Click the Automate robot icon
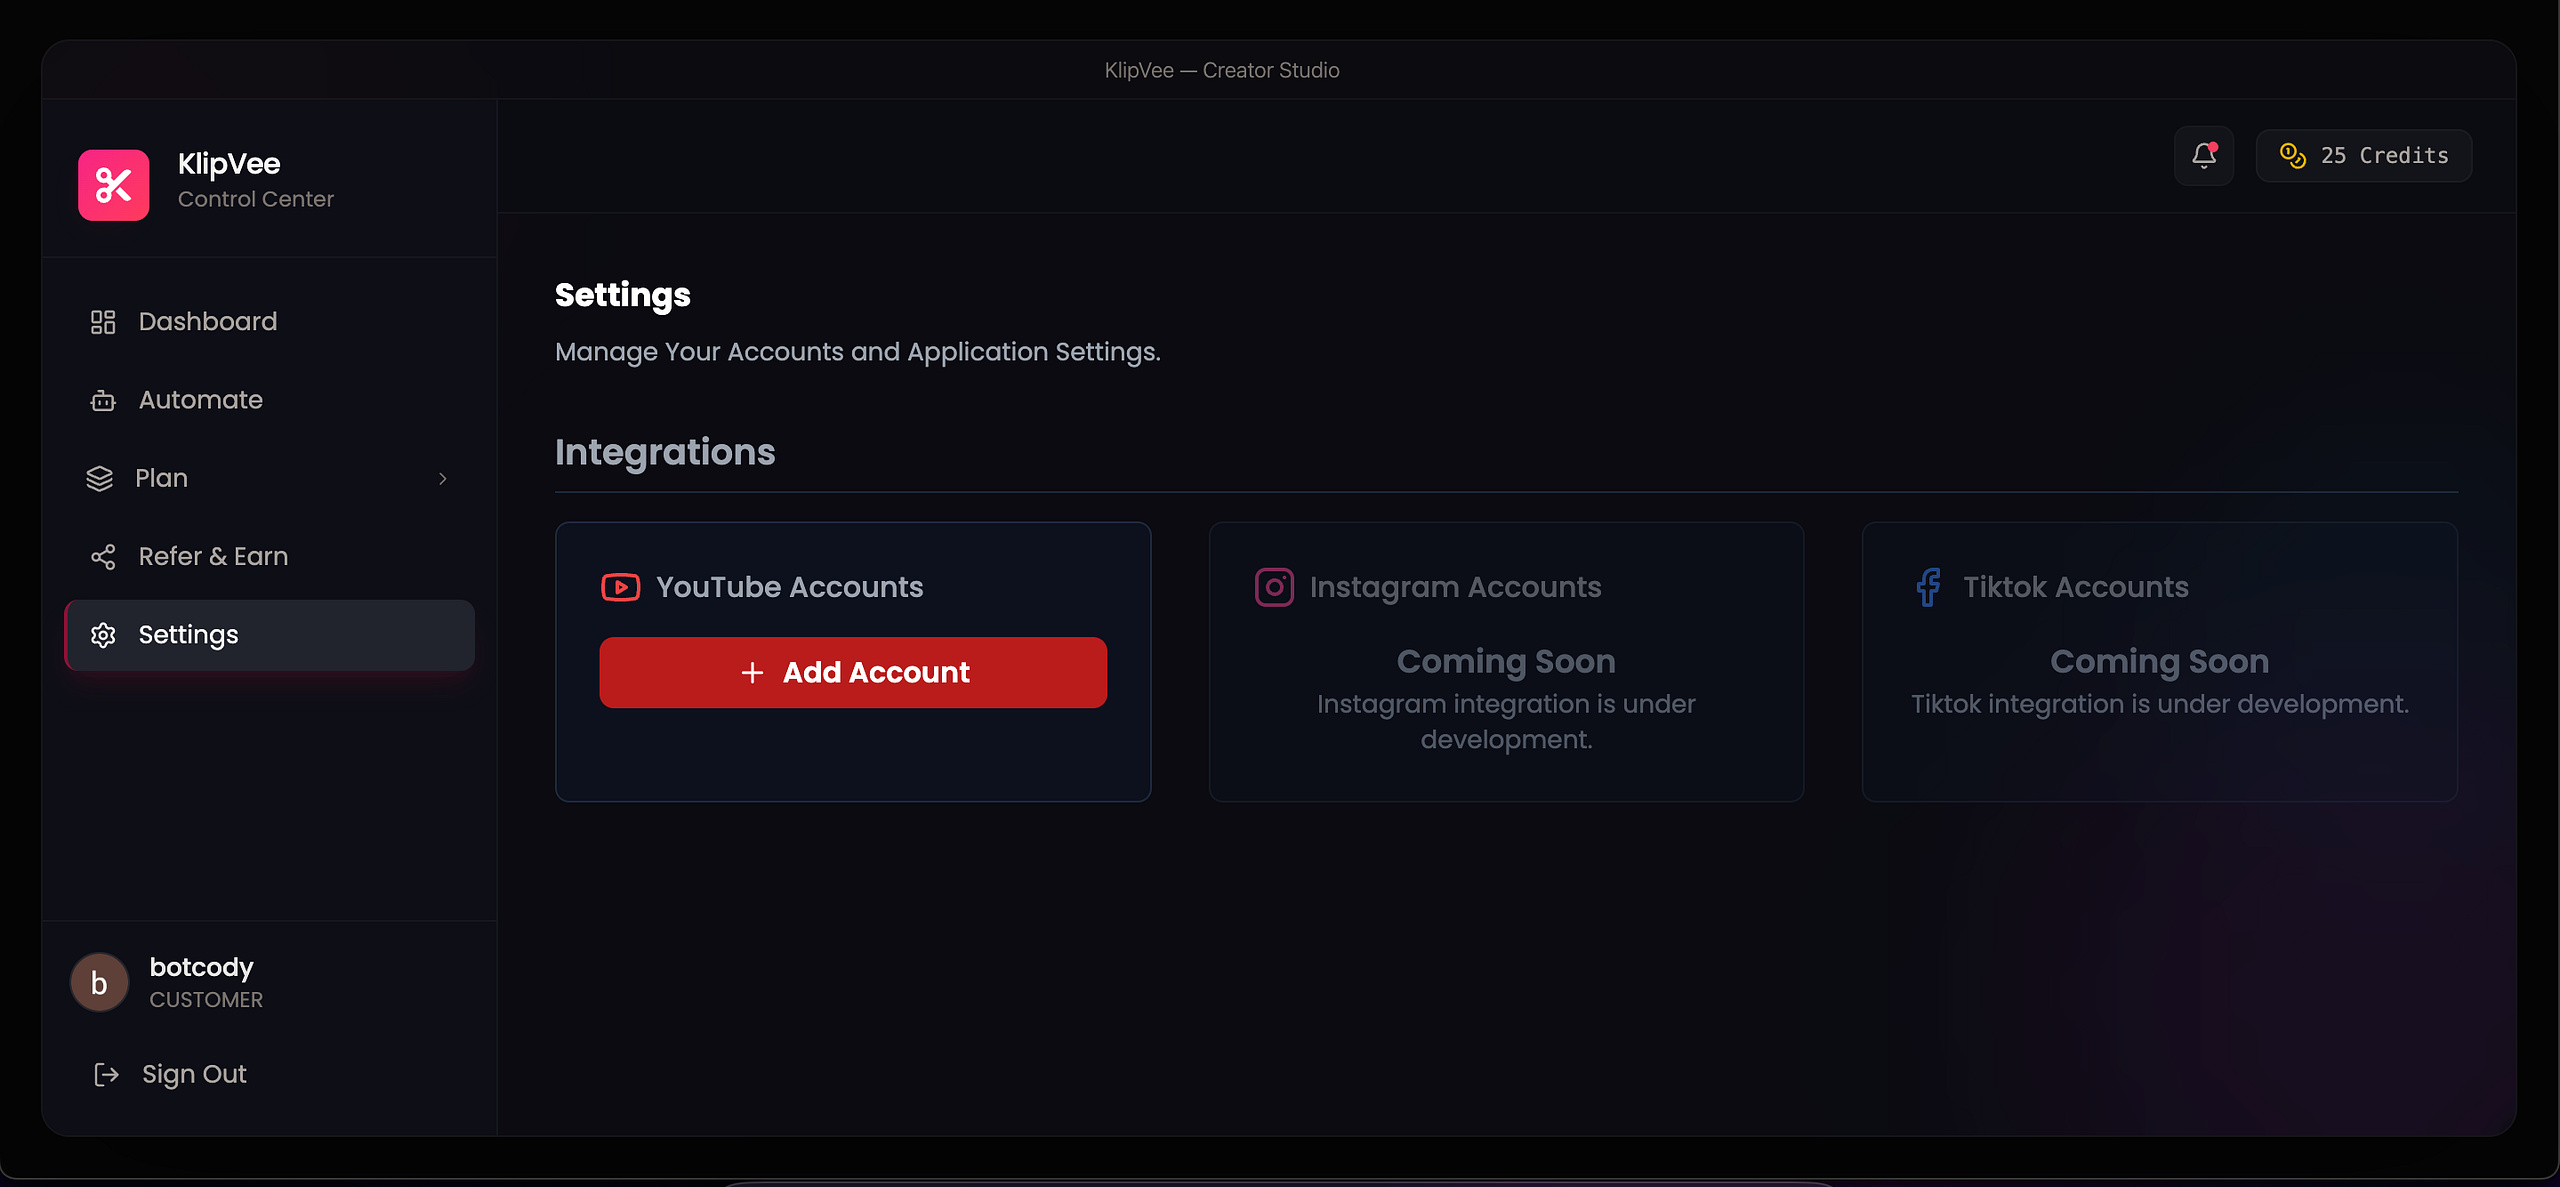The height and width of the screenshot is (1187, 2560). (103, 400)
